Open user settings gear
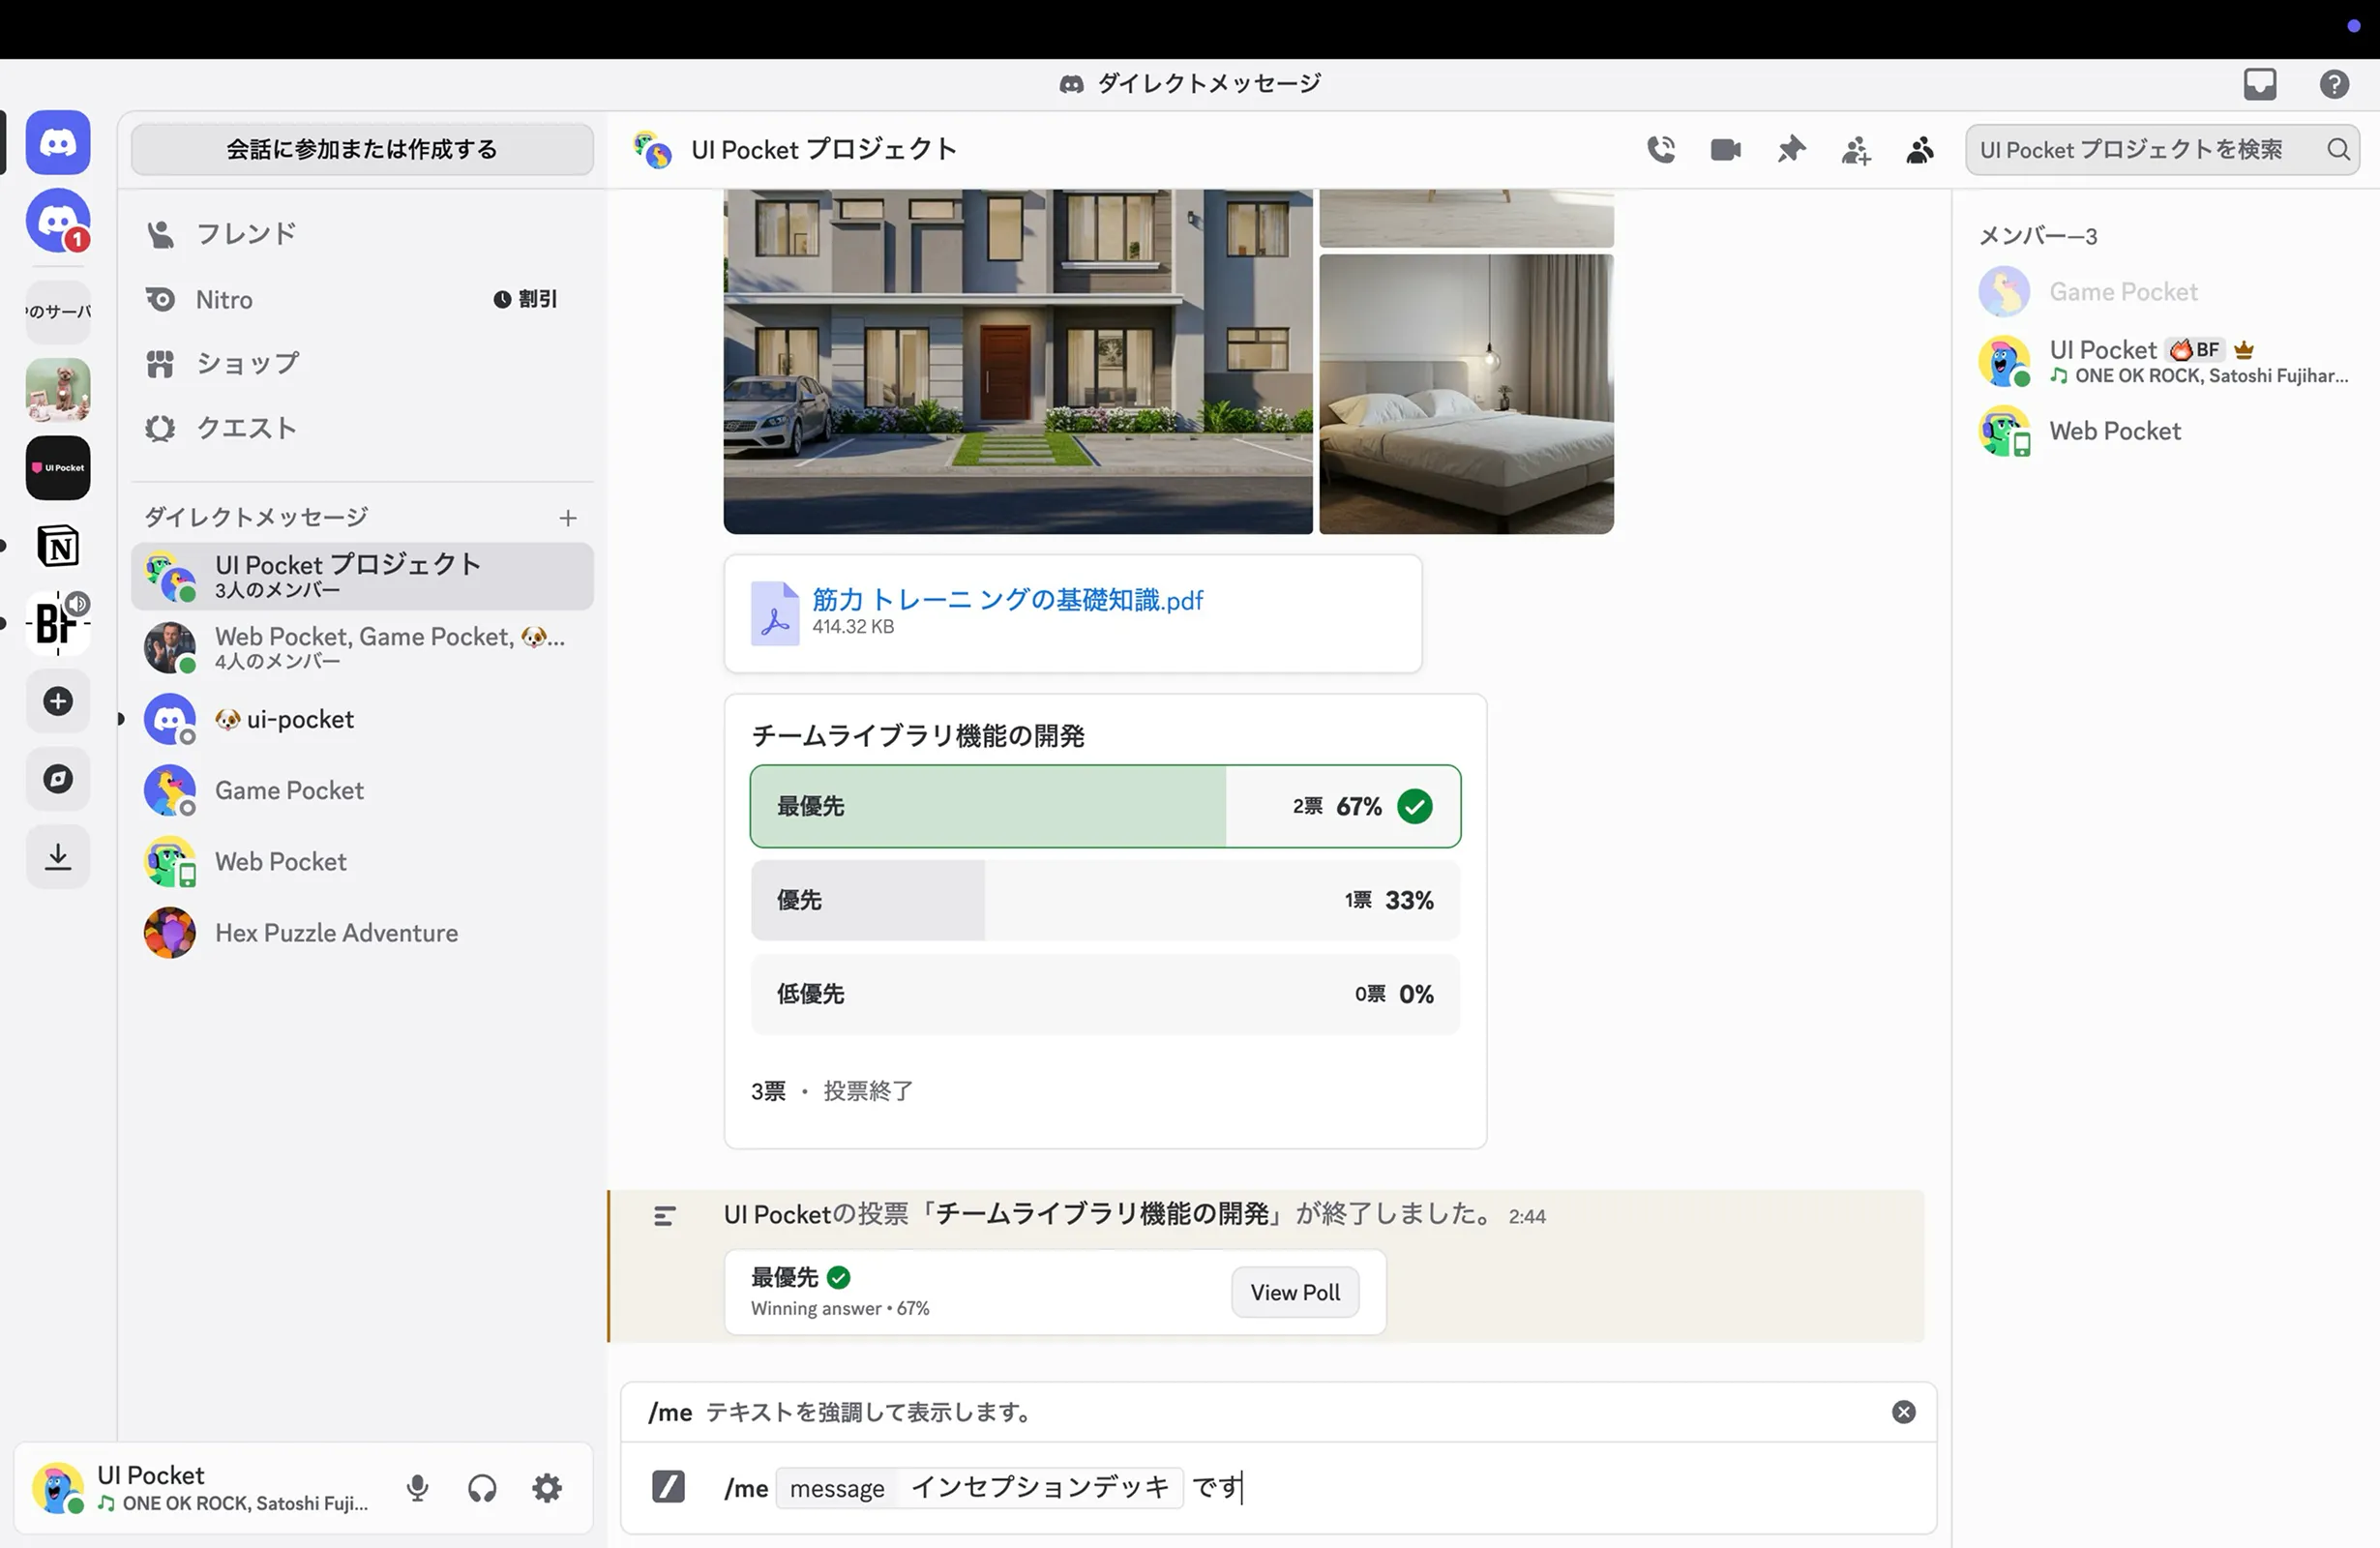Viewport: 2380px width, 1548px height. (547, 1488)
